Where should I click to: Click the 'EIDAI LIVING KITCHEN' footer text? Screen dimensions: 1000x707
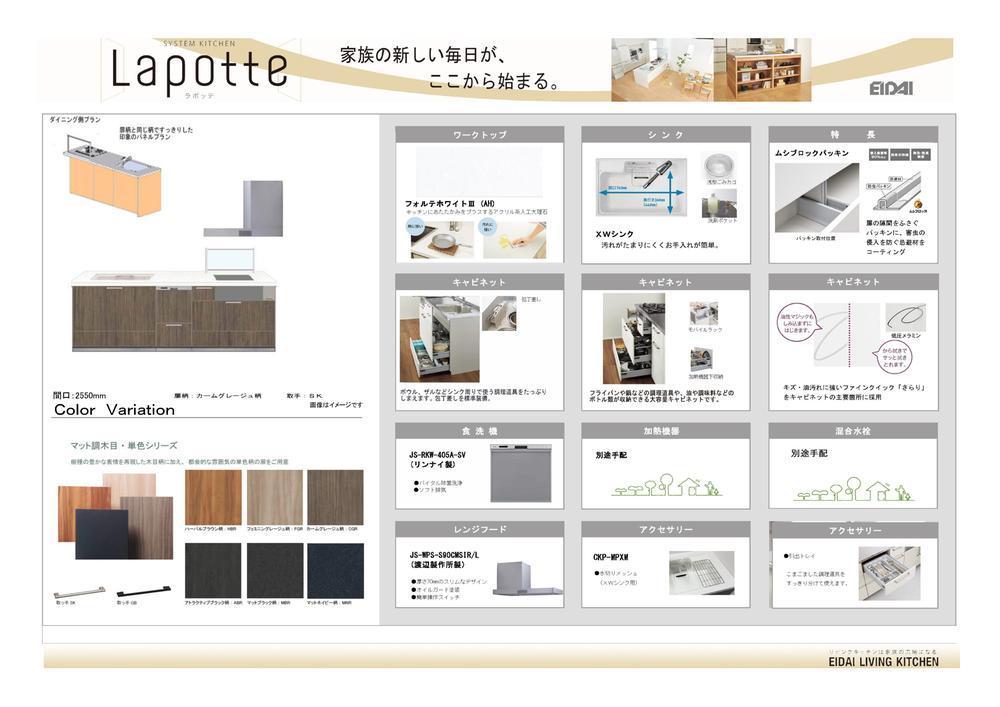tap(884, 662)
